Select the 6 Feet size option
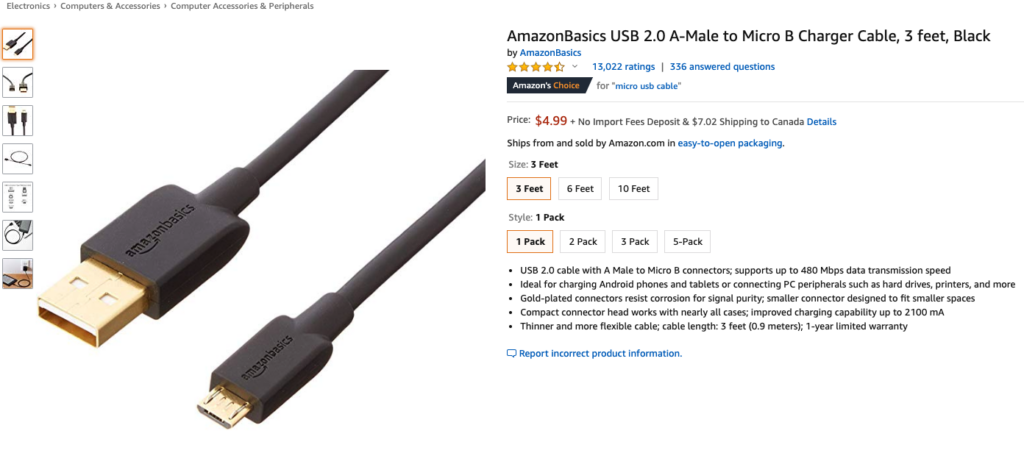 (581, 188)
